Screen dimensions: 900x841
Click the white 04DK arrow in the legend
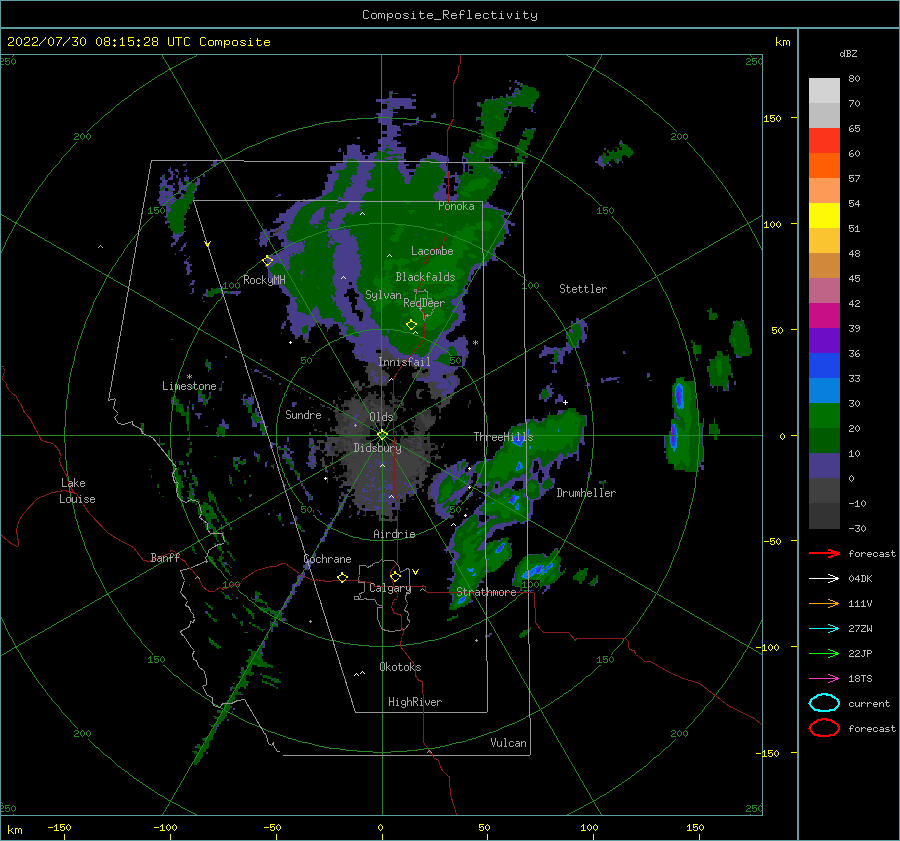pos(824,578)
